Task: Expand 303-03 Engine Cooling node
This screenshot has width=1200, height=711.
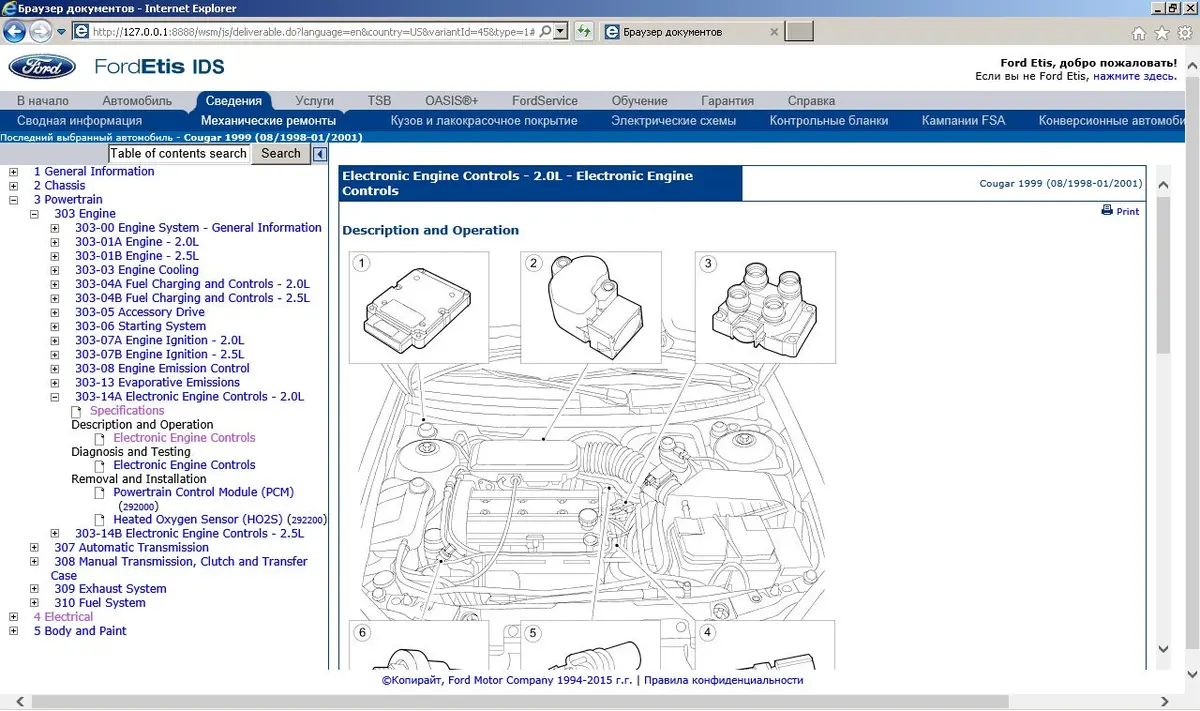Action: [x=55, y=270]
